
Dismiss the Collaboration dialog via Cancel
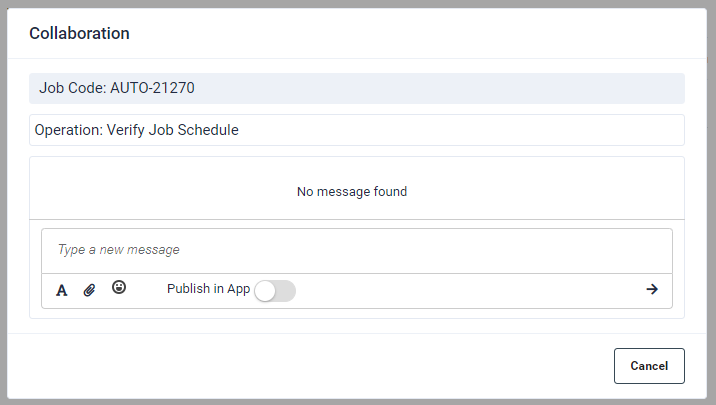[x=648, y=366]
